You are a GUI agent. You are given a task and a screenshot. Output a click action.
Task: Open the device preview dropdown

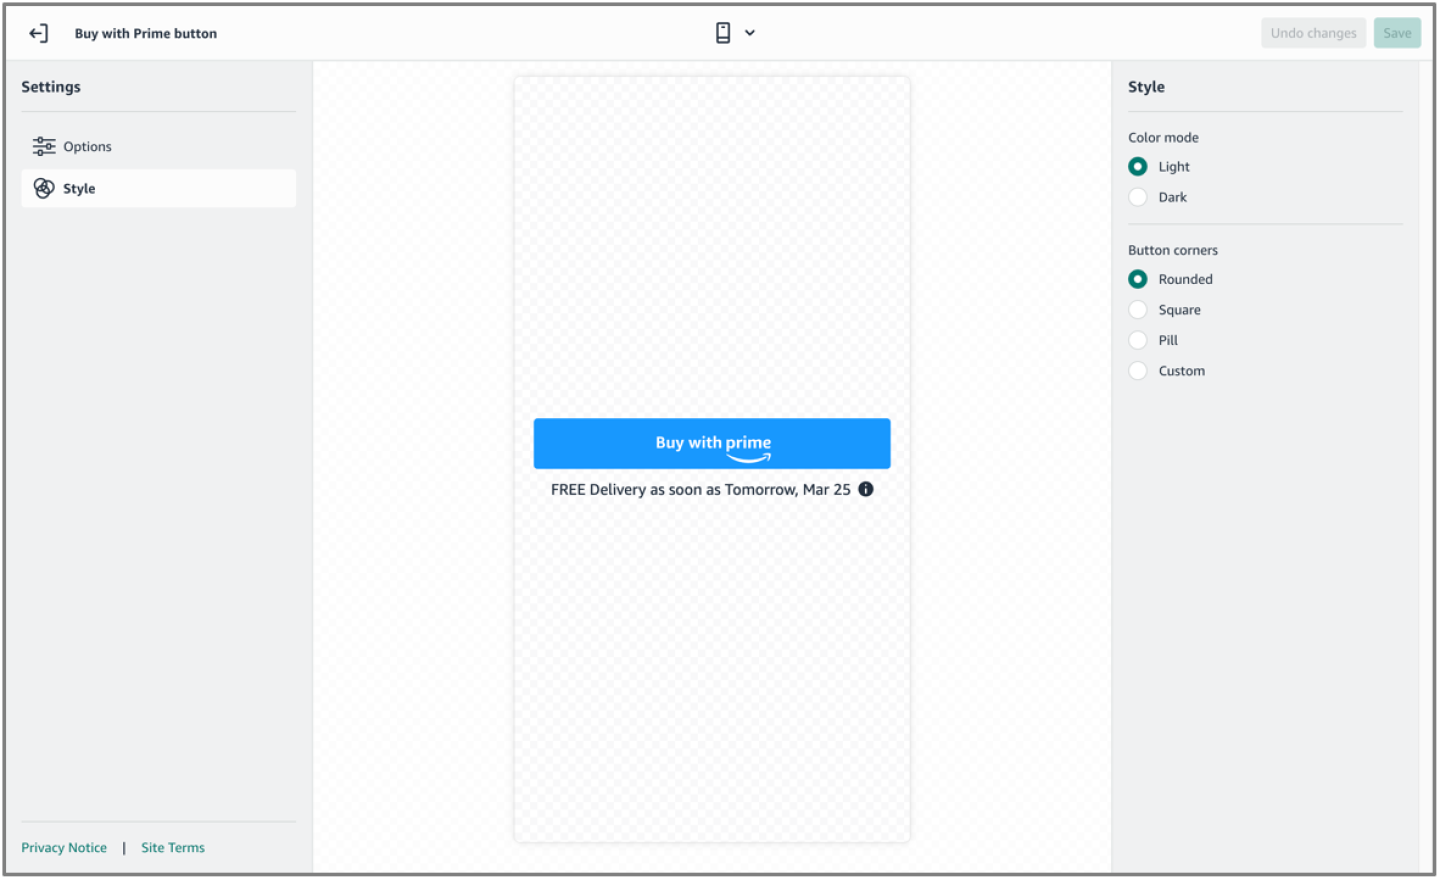pyautogui.click(x=750, y=32)
